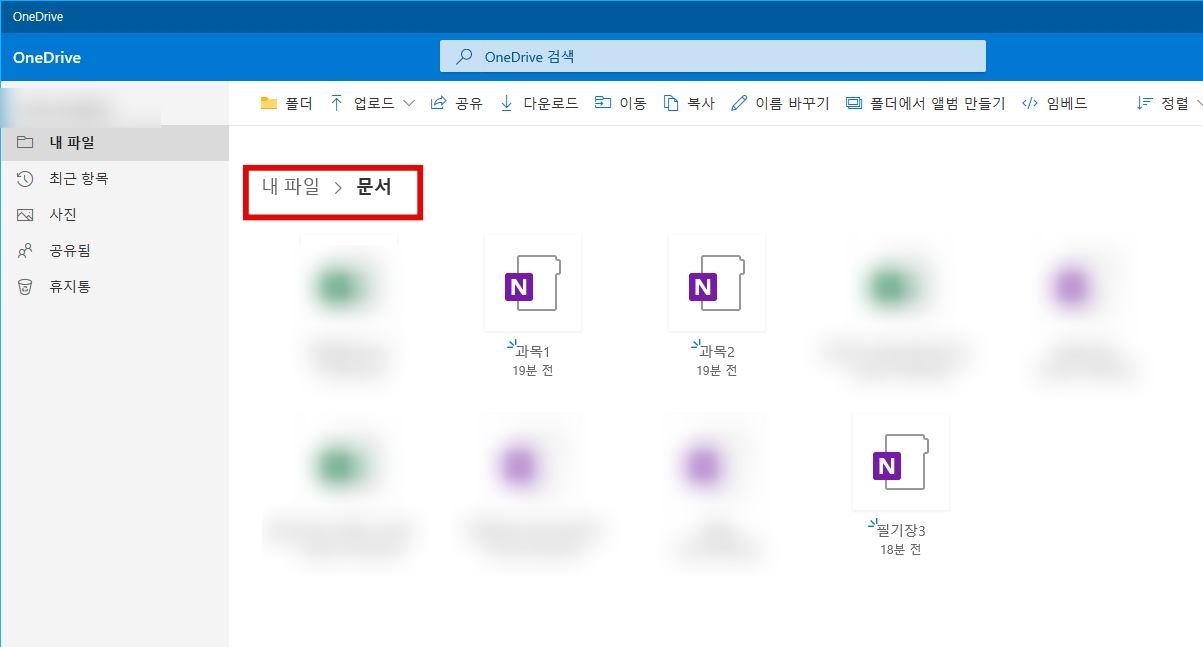Screen dimensions: 1203x647
Task: Click the download (다운로드) arrow icon
Action: coord(506,103)
